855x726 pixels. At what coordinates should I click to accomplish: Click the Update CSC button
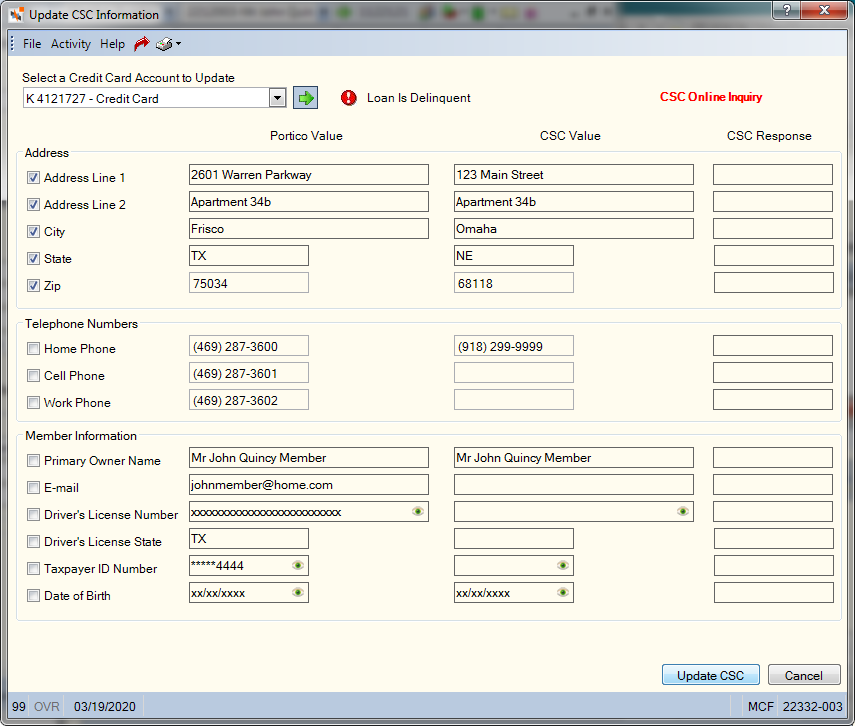point(711,675)
